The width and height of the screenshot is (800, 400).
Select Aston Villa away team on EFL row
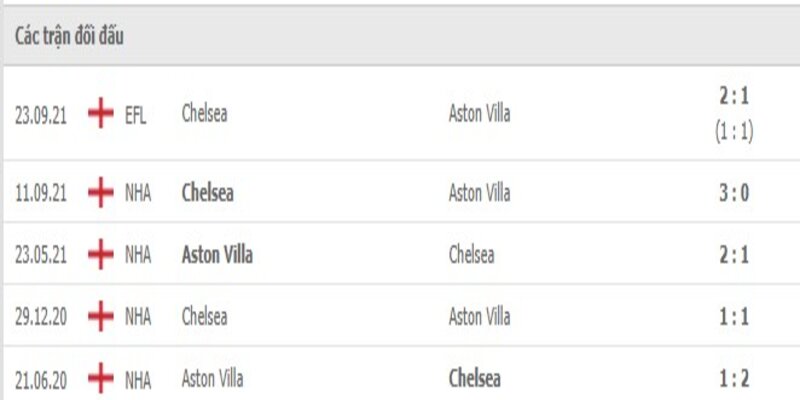pos(479,114)
